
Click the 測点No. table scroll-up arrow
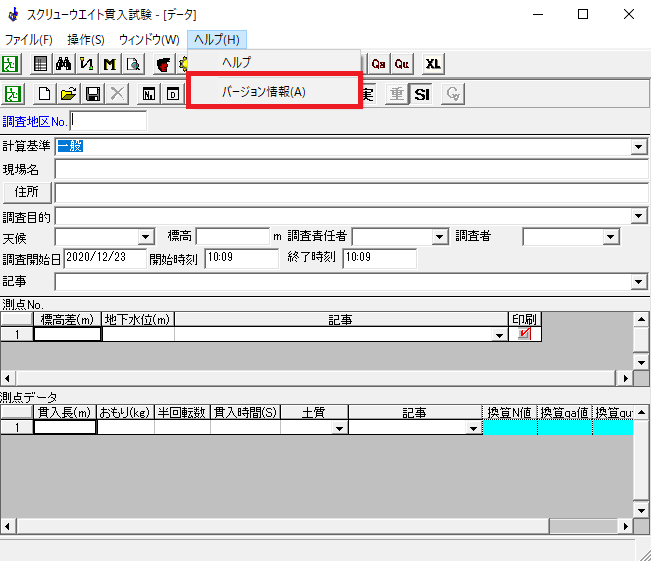[641, 319]
